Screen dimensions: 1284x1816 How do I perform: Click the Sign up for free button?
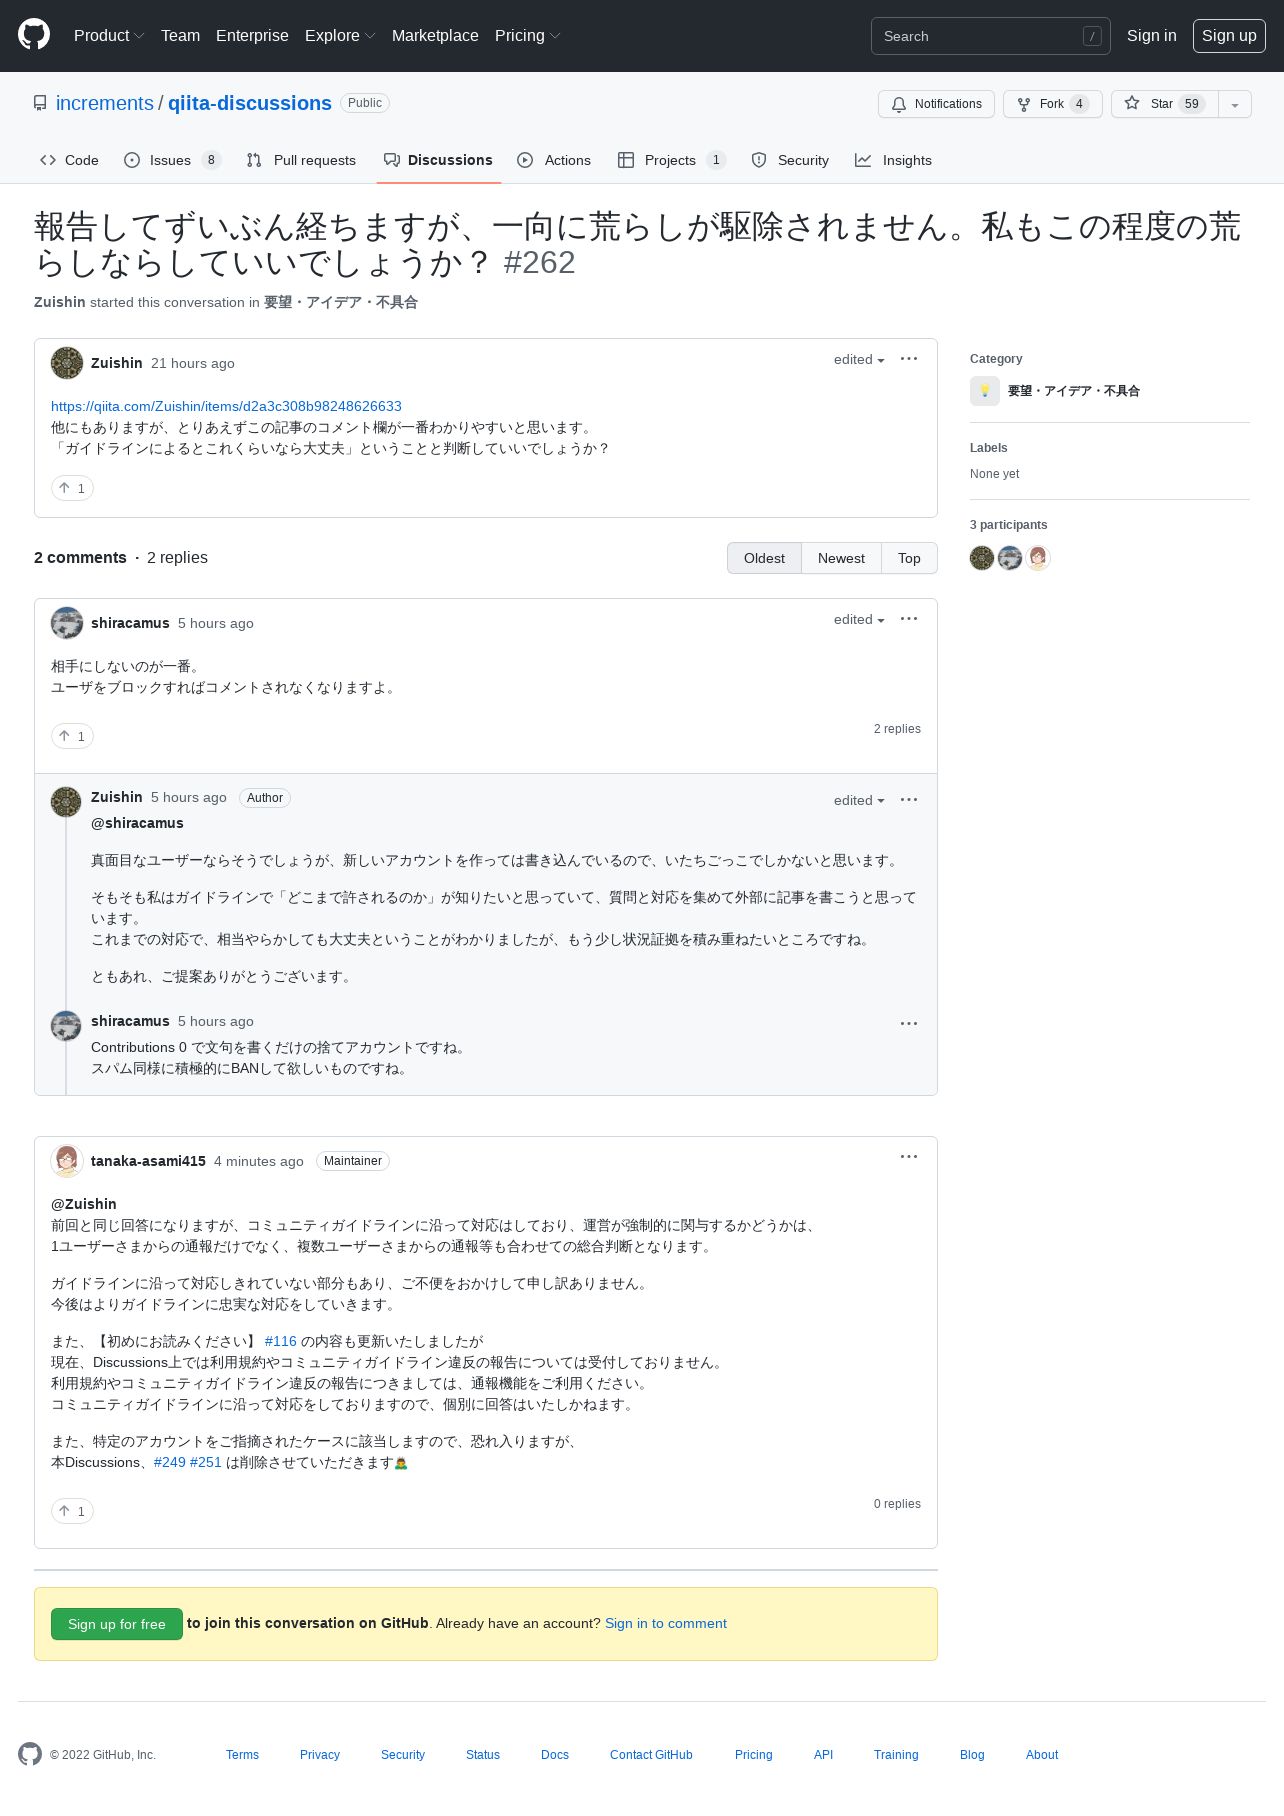tap(116, 1624)
